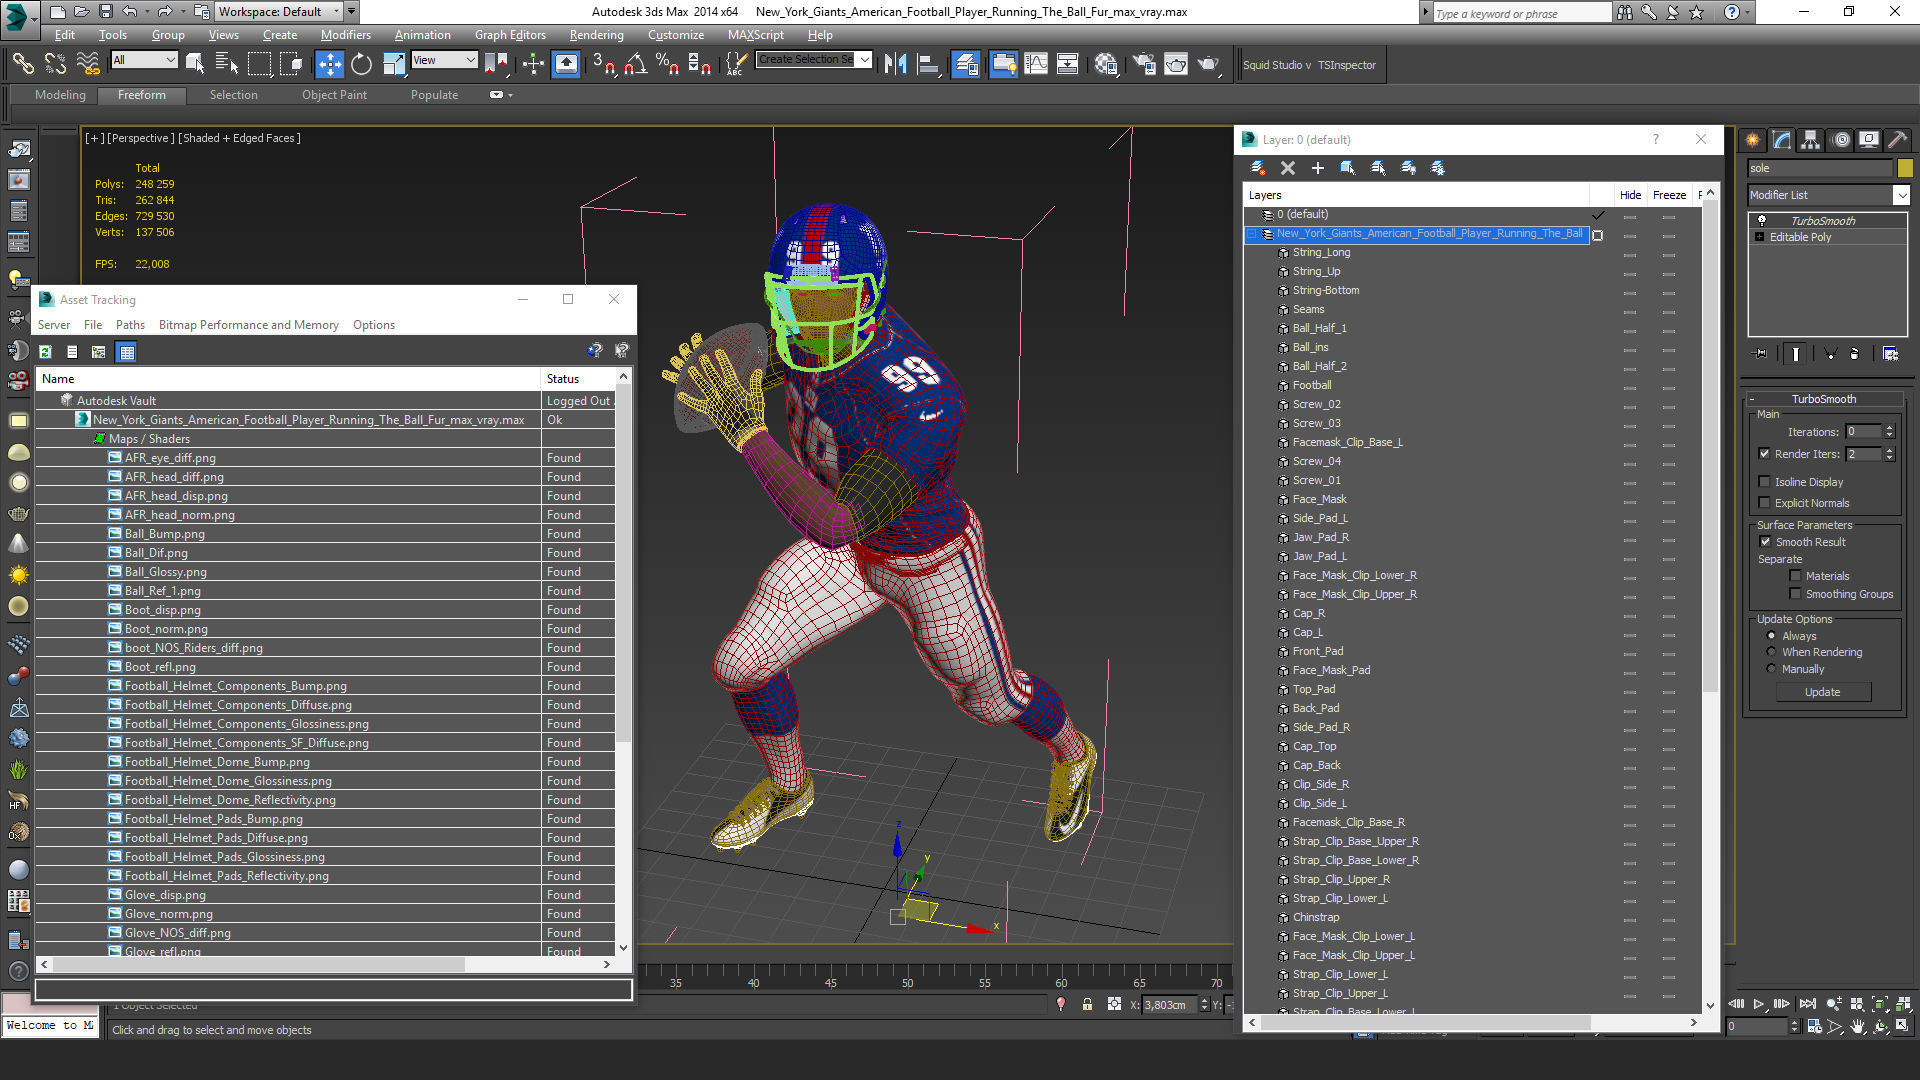
Task: Open the MAXScript menu
Action: pos(755,35)
